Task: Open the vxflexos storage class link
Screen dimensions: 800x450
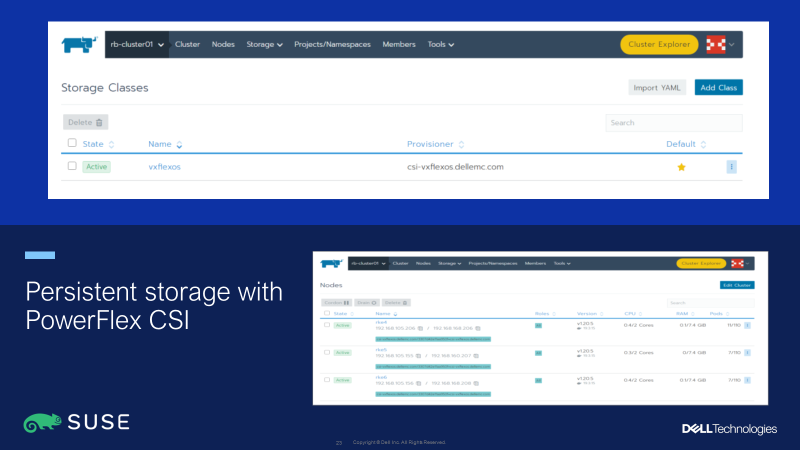Action: click(164, 167)
